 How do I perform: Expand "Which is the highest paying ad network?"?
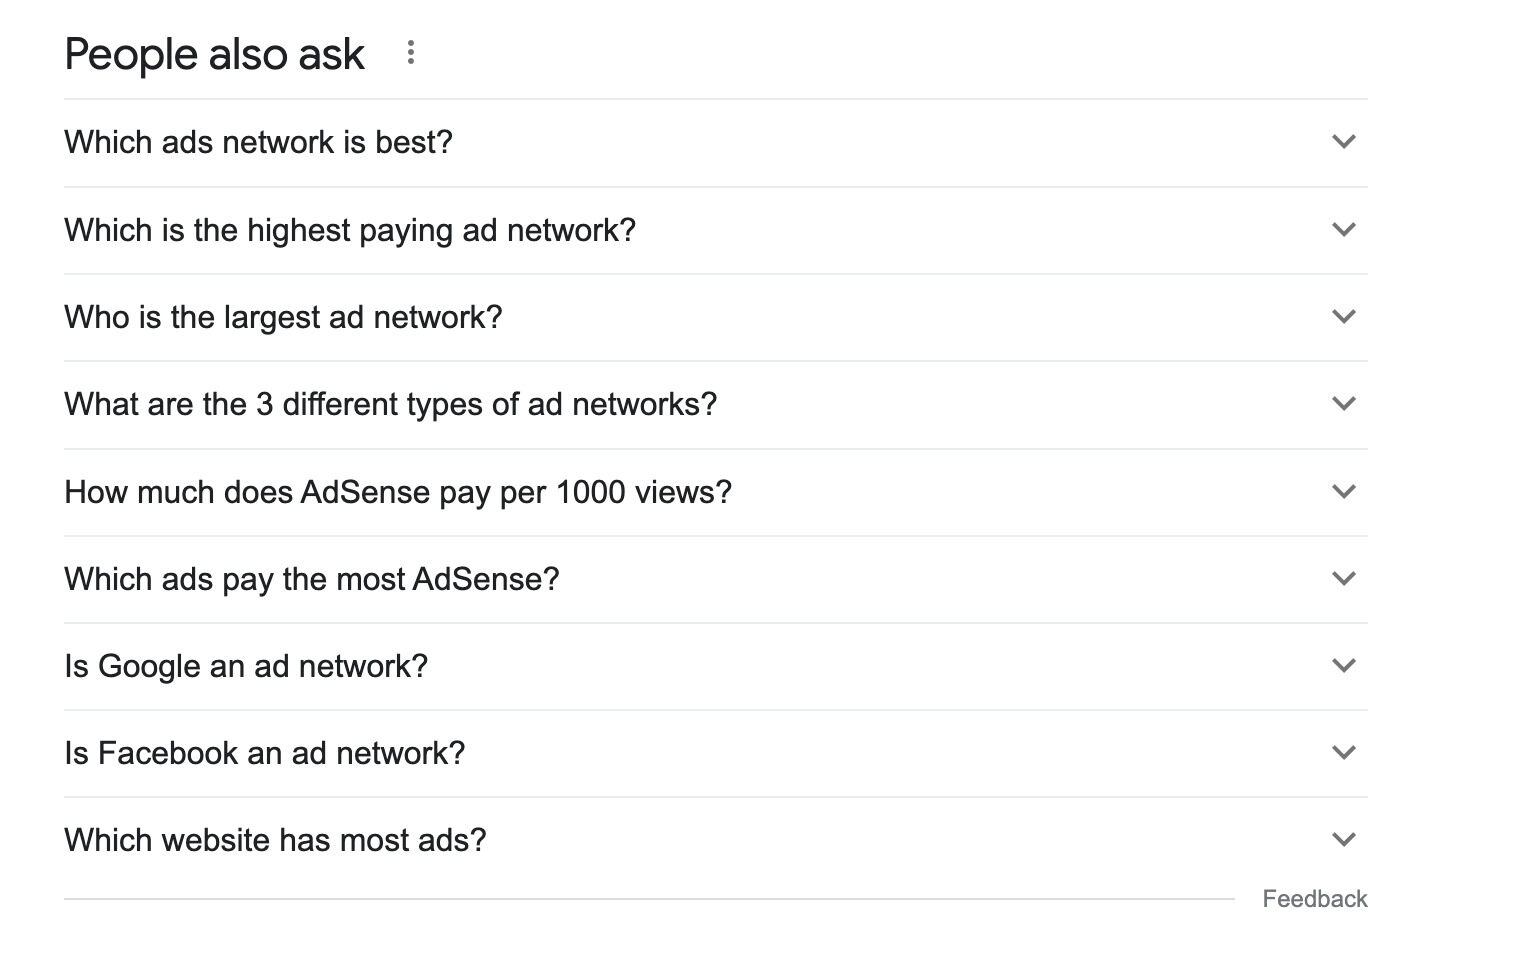(x=1344, y=230)
